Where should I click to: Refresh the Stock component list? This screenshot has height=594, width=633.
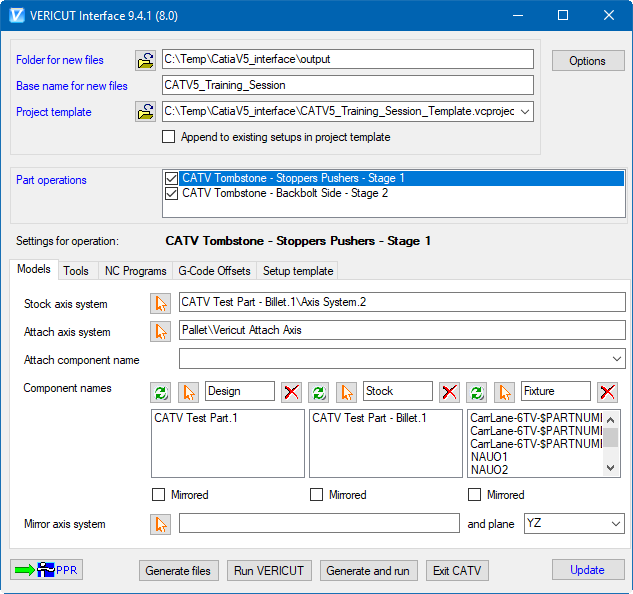319,393
